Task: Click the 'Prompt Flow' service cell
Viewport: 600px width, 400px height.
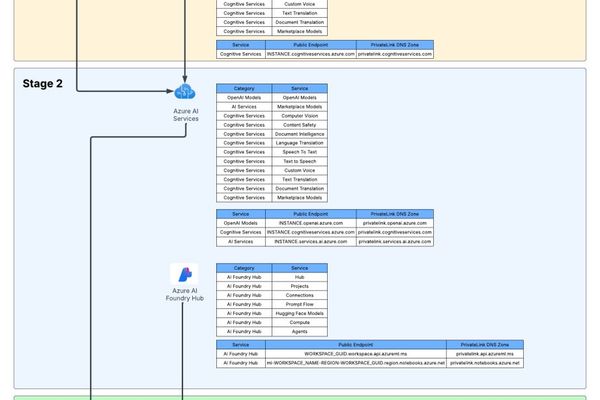Action: [x=300, y=304]
